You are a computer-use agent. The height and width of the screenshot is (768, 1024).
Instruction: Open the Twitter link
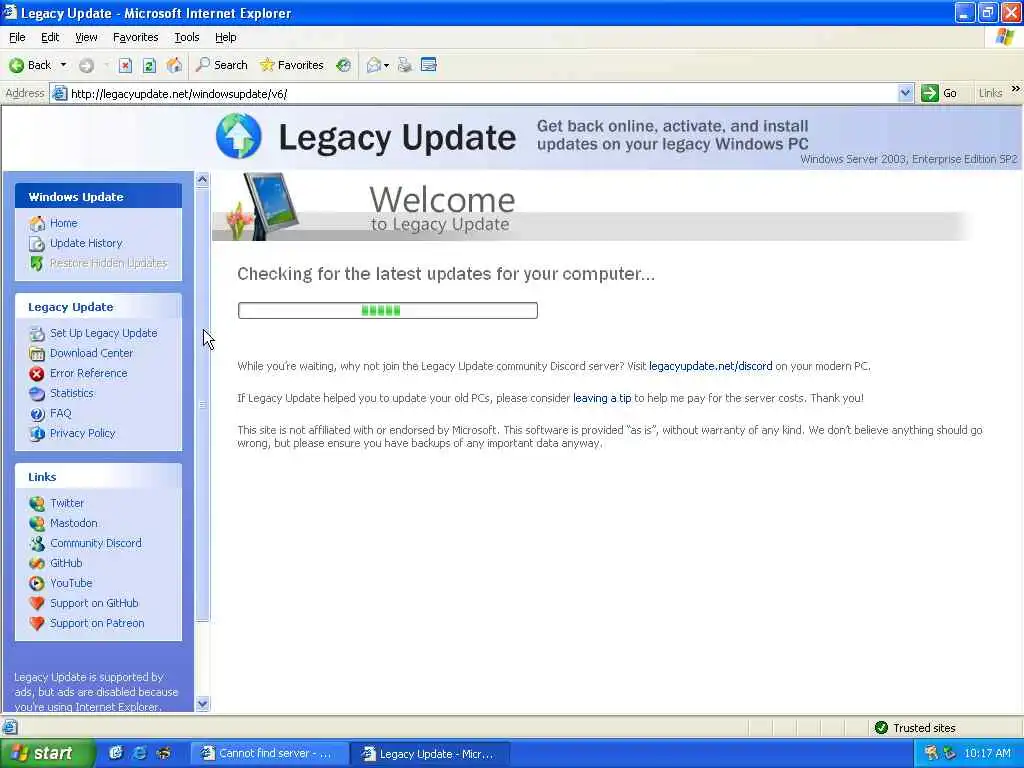click(x=67, y=504)
